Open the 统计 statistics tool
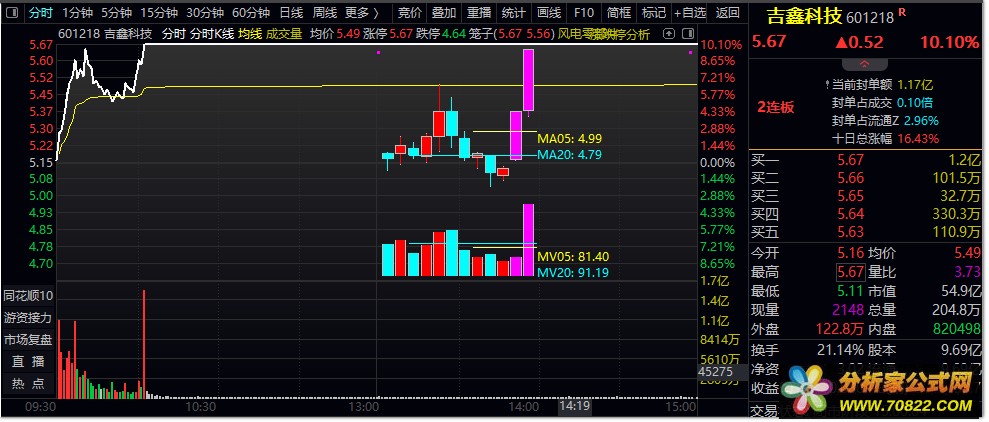 514,12
